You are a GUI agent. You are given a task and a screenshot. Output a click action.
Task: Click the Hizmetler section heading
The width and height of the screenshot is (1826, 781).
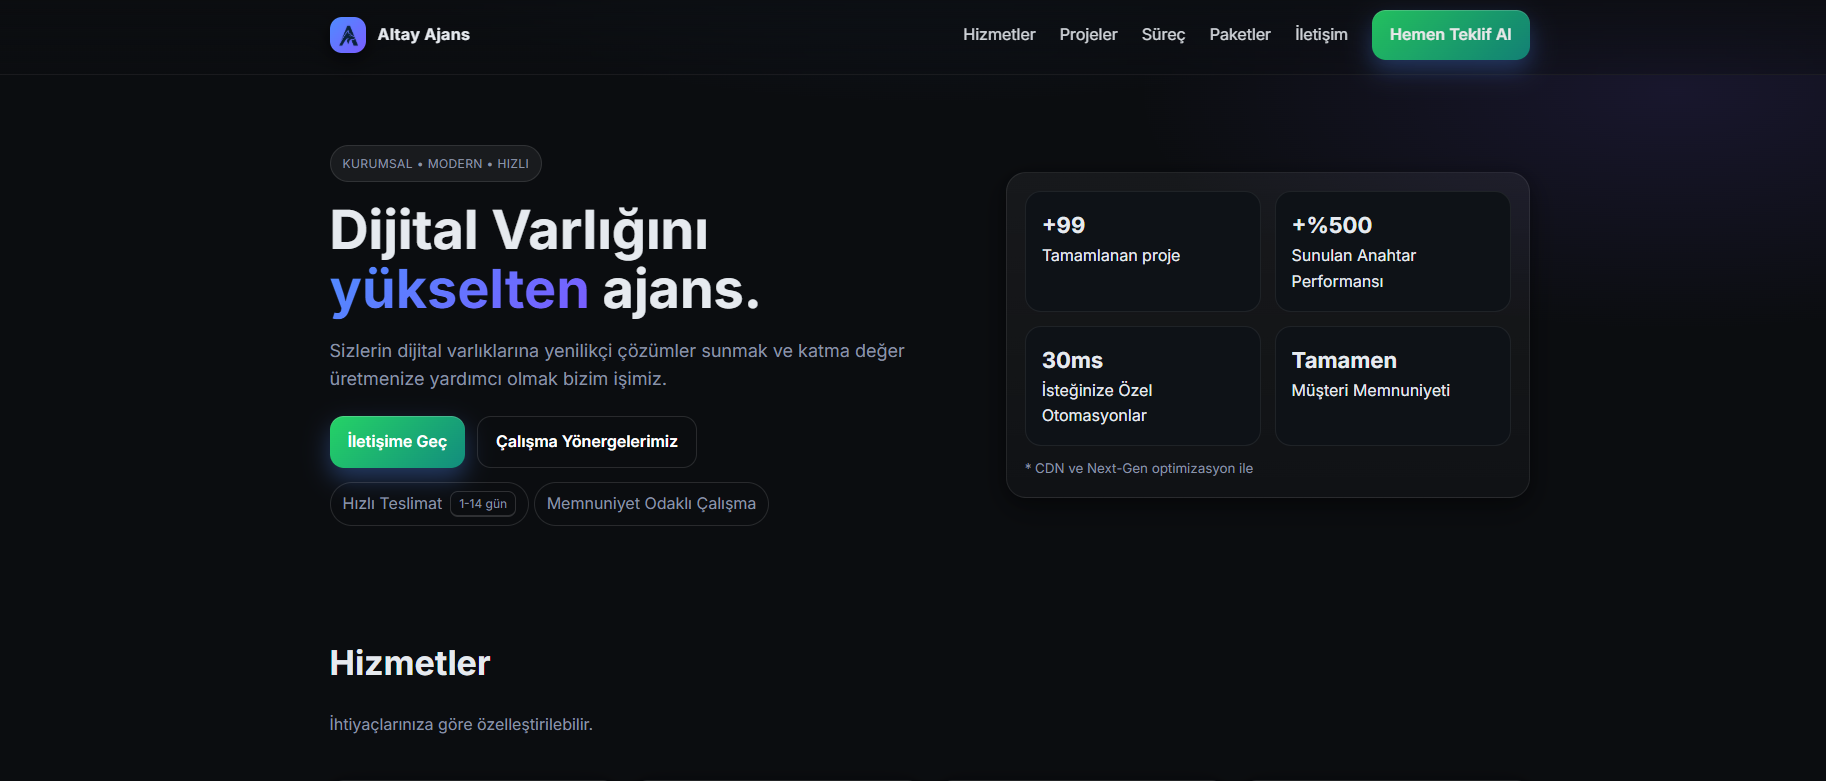(x=410, y=663)
